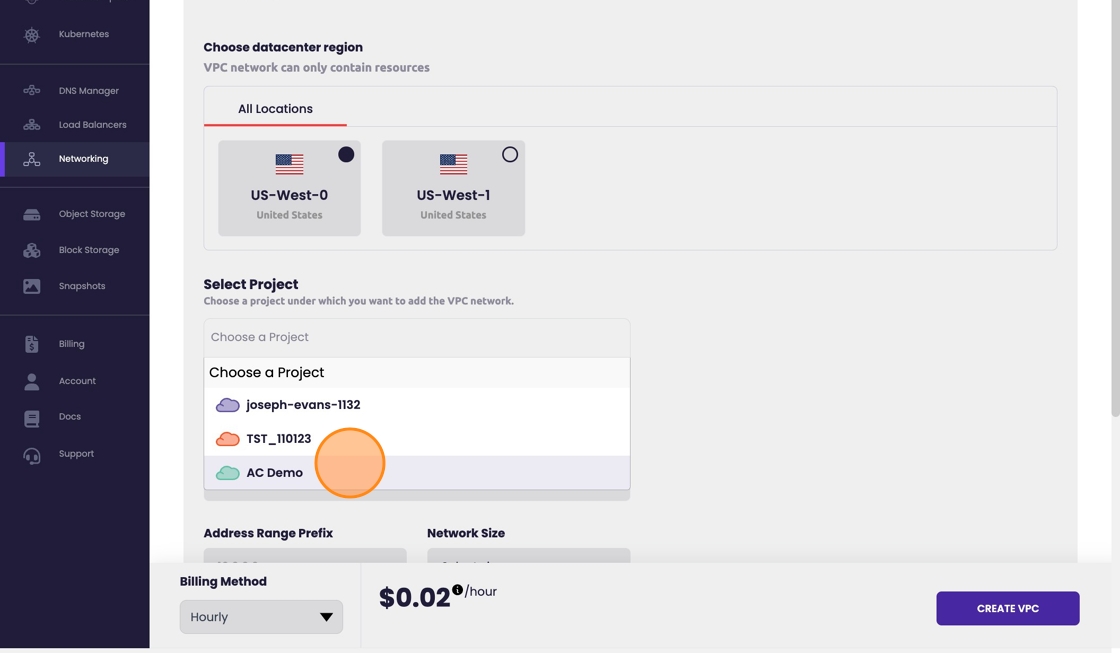
Task: Open Load Balancers icon in sidebar
Action: [x=32, y=125]
